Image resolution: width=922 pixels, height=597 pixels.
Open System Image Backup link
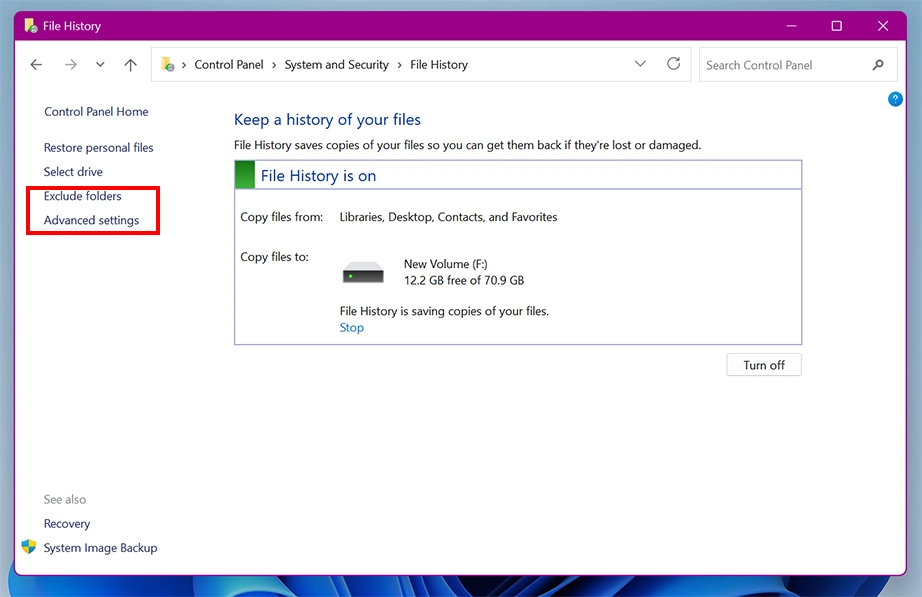(x=101, y=548)
